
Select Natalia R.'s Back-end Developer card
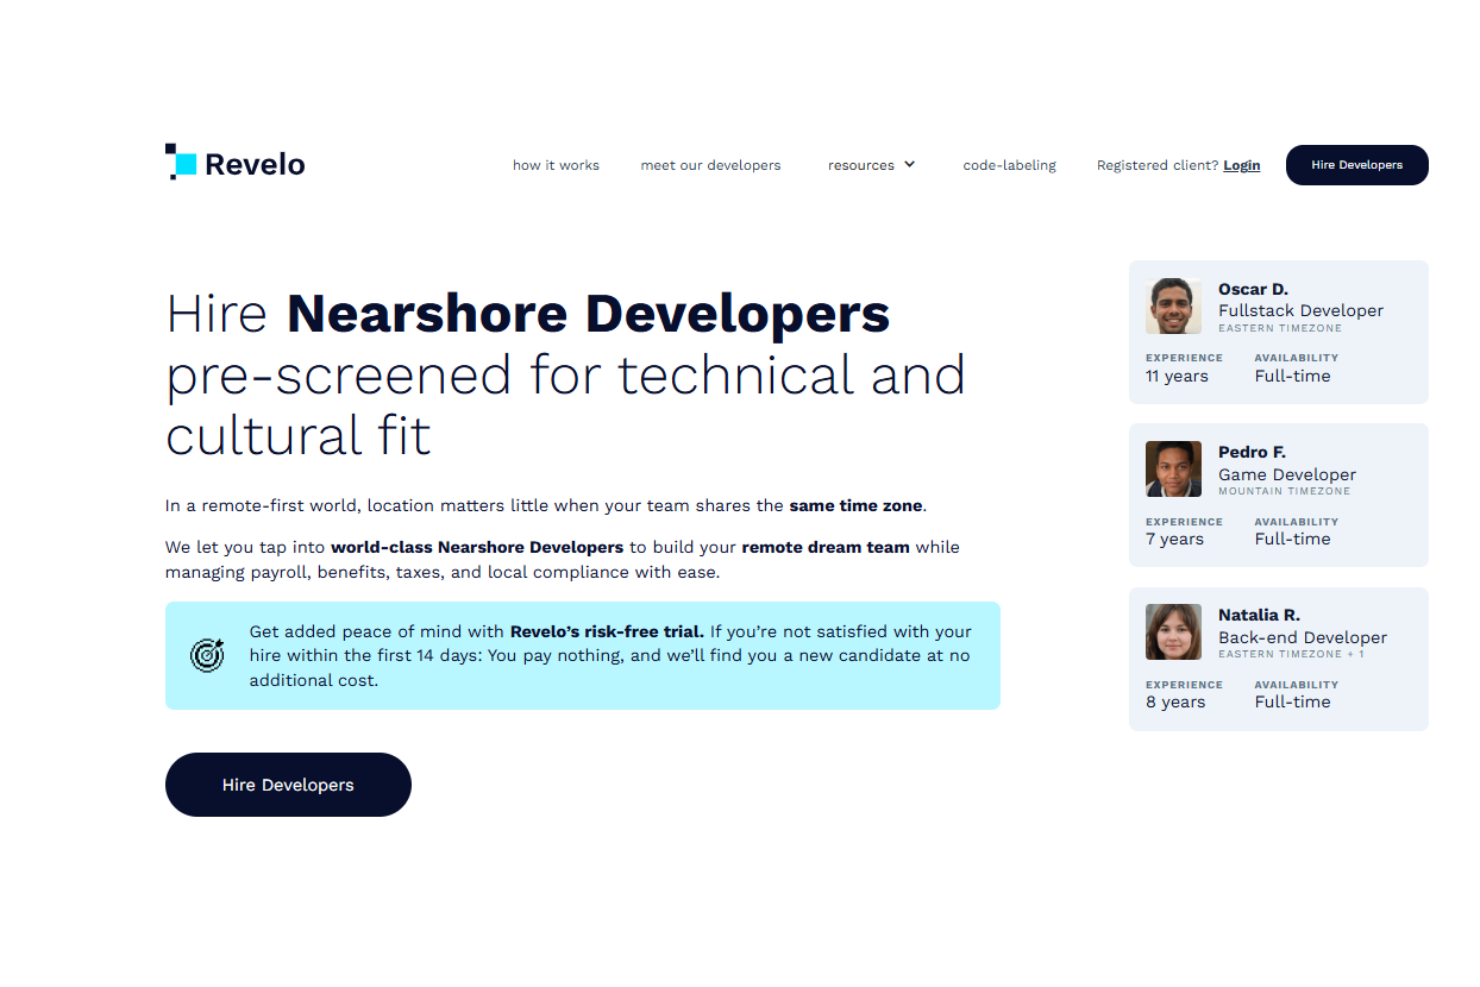tap(1278, 658)
